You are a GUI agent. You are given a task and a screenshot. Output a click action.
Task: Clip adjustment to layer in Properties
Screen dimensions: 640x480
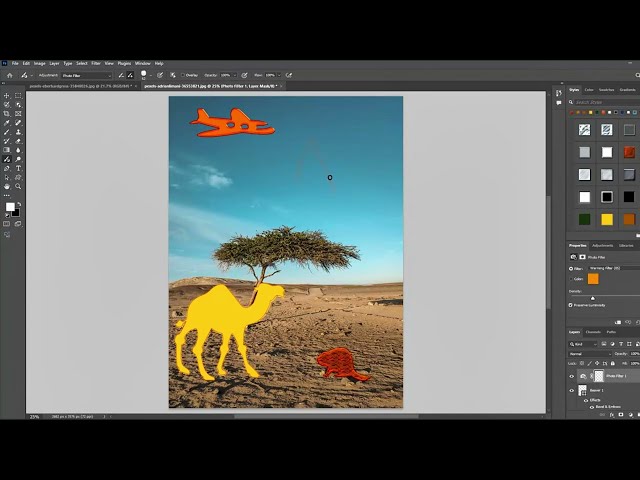(x=618, y=322)
